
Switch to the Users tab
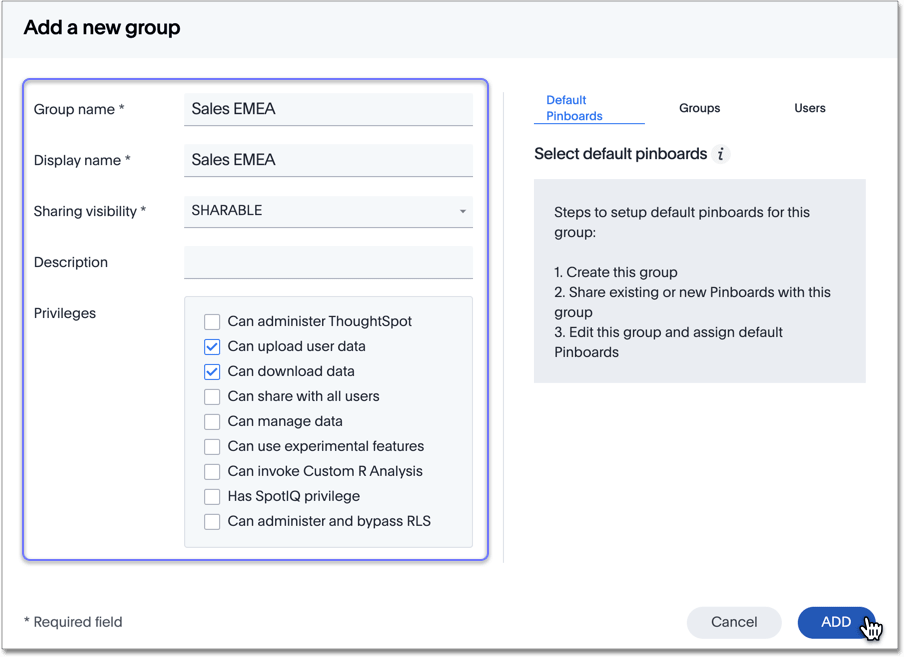click(x=810, y=107)
